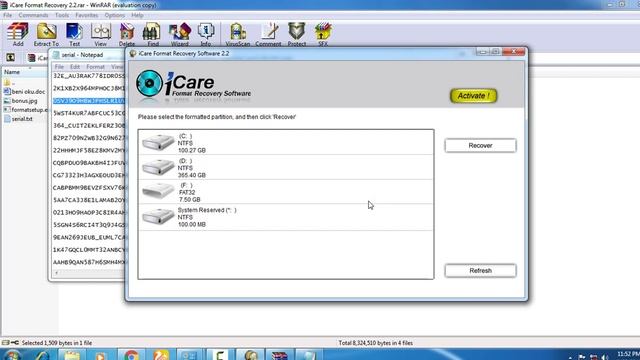The height and width of the screenshot is (360, 640).
Task: Open the View toolbar icon in WinRAR
Action: coord(100,34)
